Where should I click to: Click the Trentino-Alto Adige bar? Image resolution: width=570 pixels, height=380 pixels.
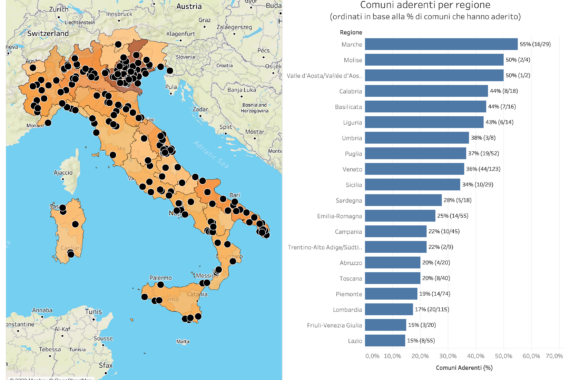point(396,247)
